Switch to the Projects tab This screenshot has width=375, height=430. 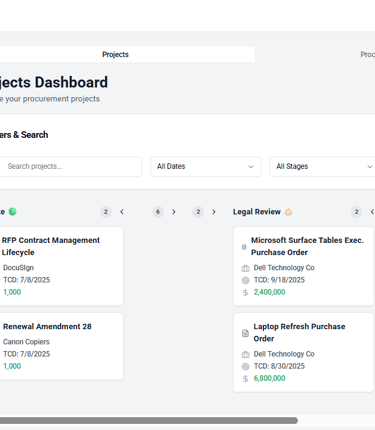(115, 55)
